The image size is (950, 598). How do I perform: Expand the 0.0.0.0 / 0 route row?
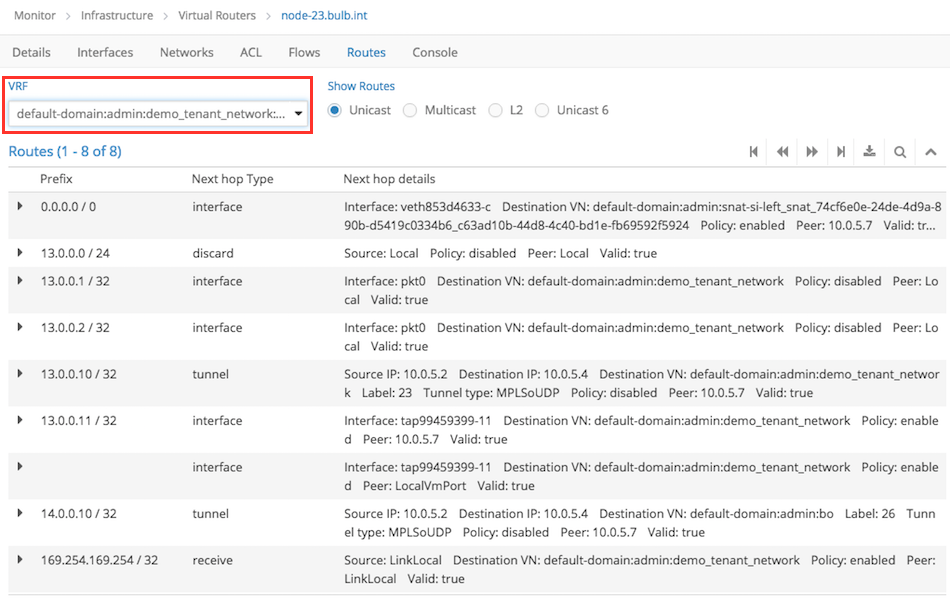coord(20,206)
